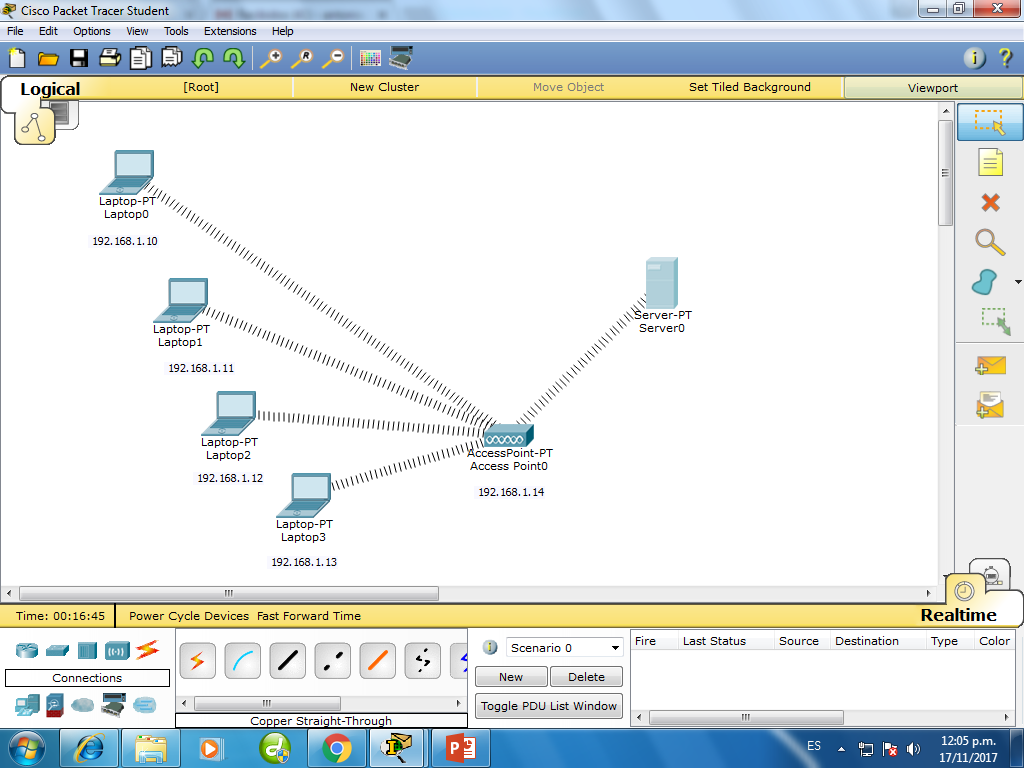
Task: Pick automatic connection type cable
Action: pyautogui.click(x=197, y=661)
